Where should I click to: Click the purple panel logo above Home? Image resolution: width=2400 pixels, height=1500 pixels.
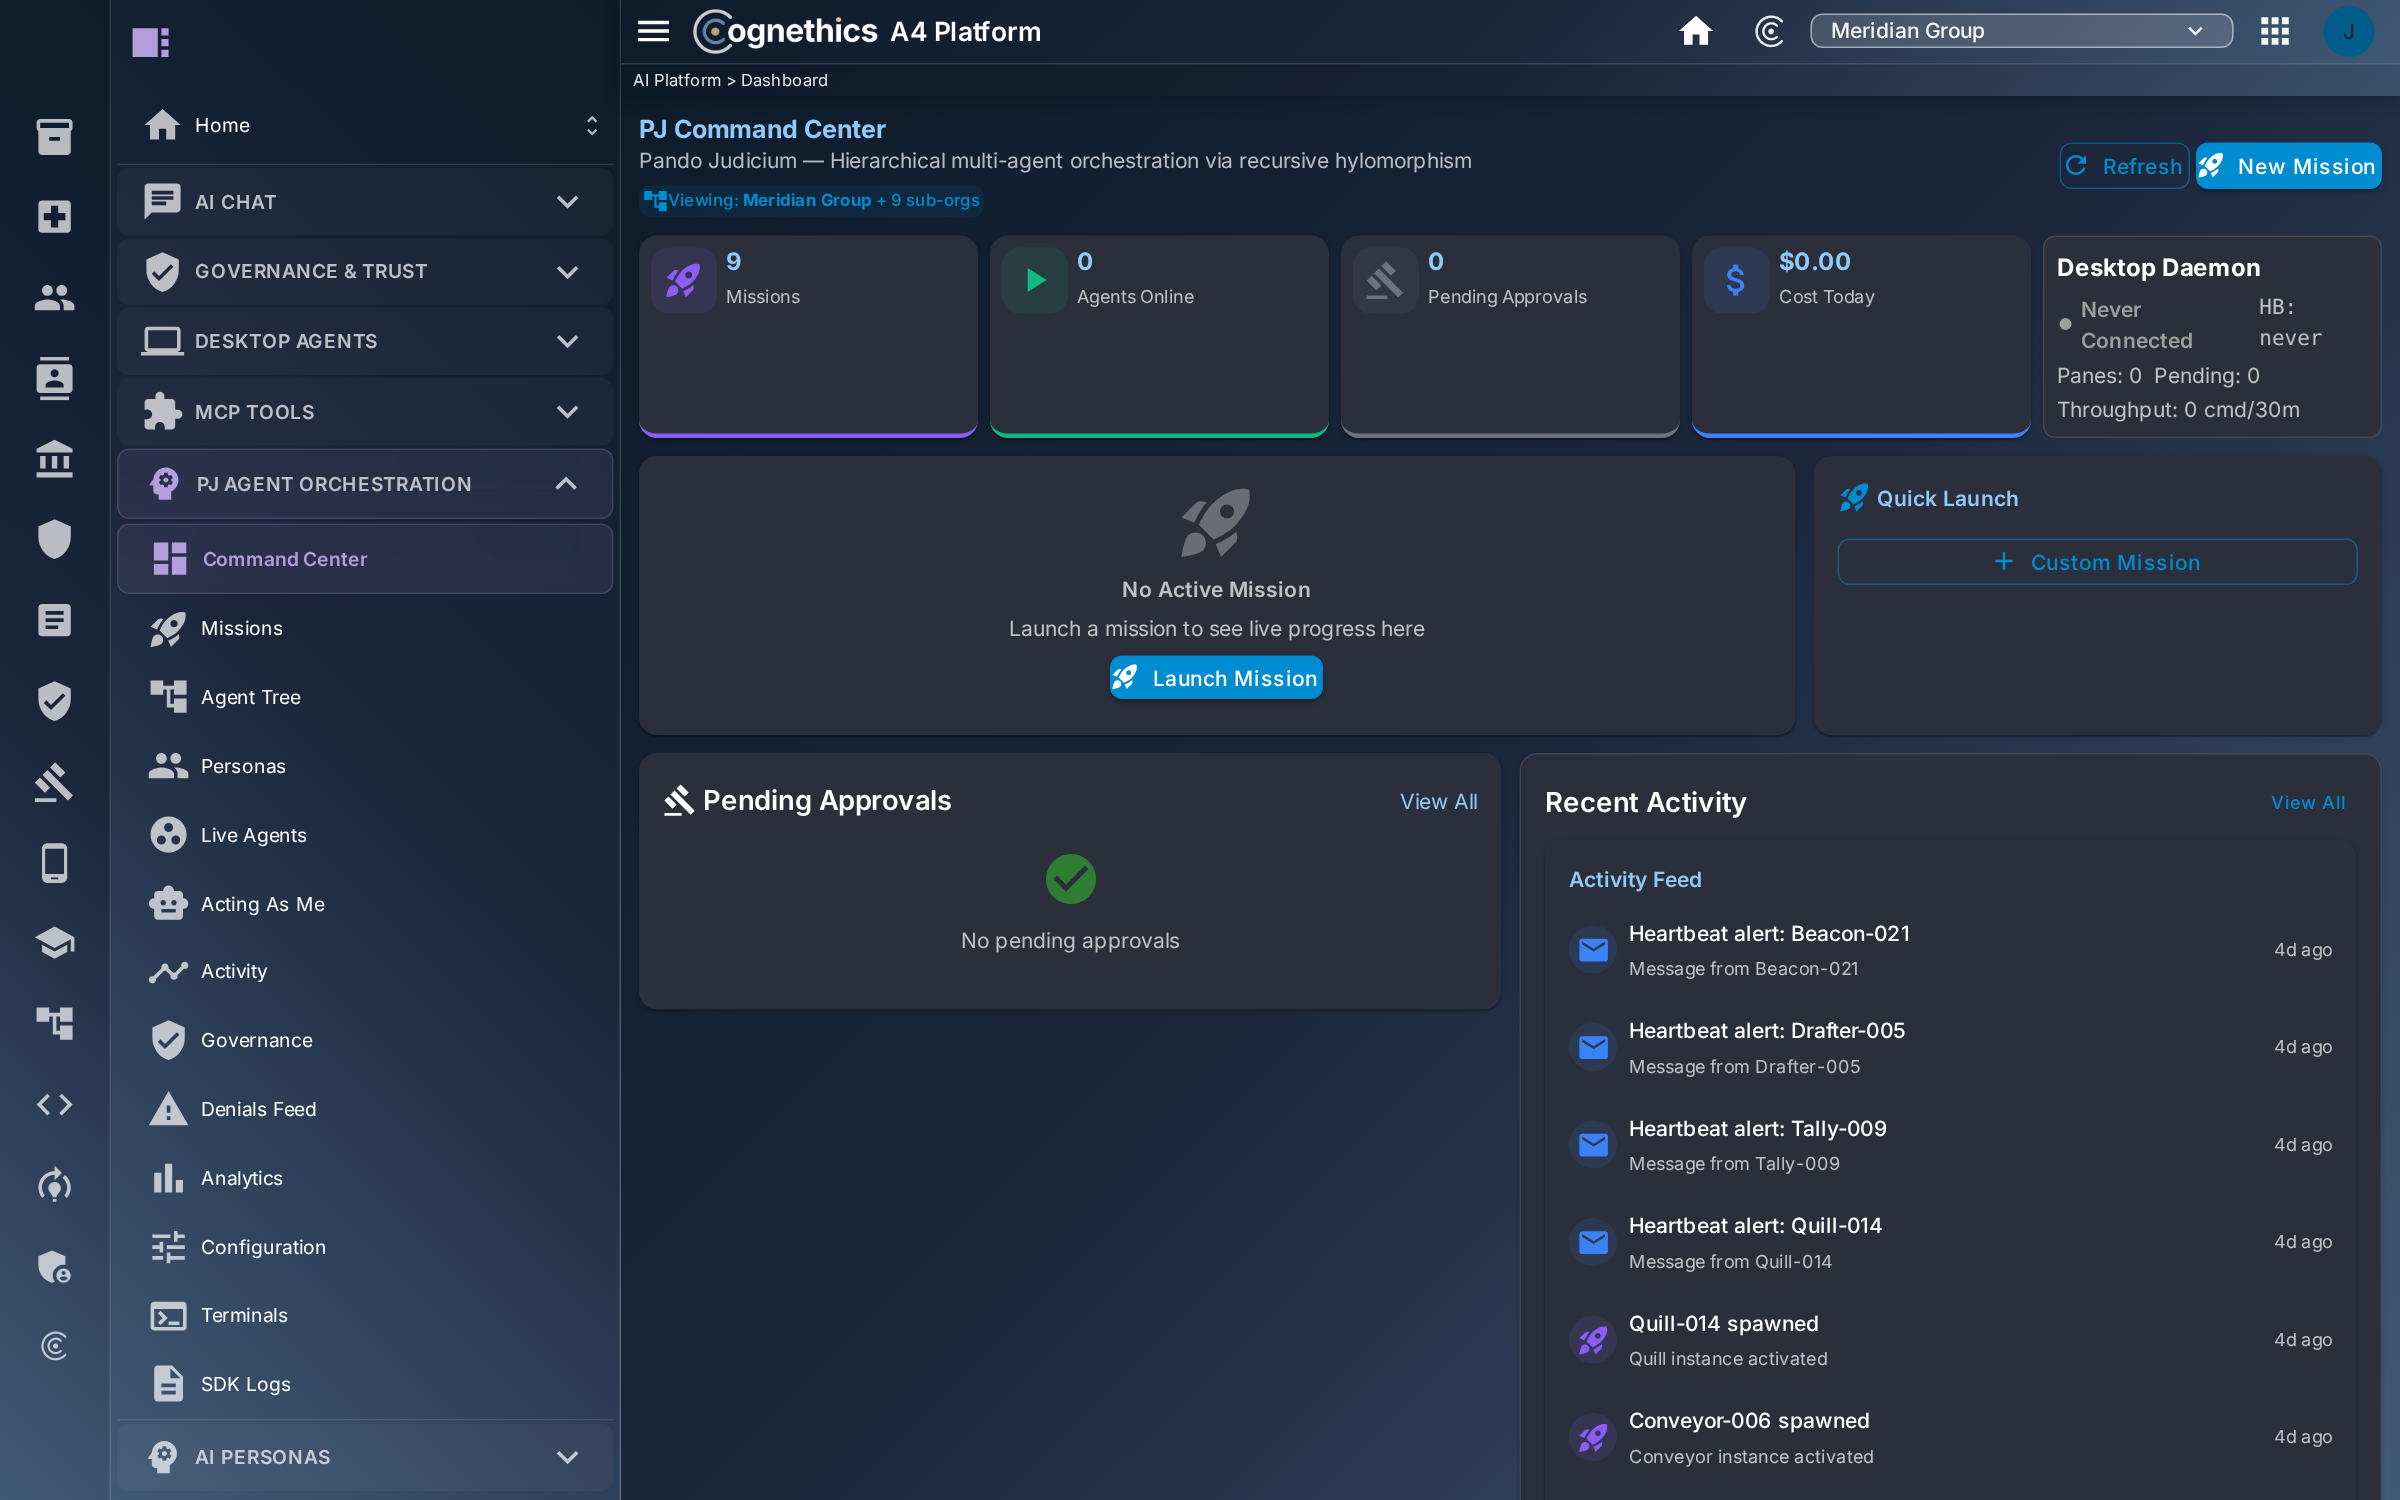[x=151, y=42]
